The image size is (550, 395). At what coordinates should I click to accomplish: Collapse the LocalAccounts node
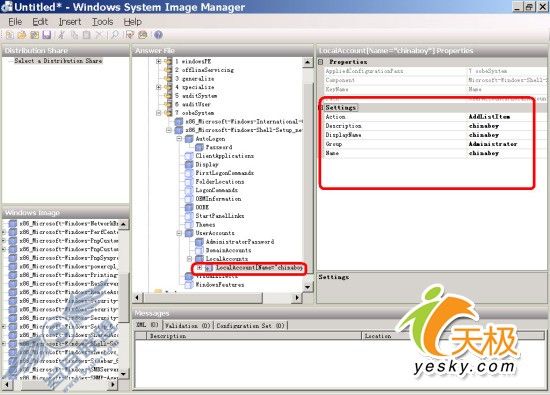tap(189, 259)
